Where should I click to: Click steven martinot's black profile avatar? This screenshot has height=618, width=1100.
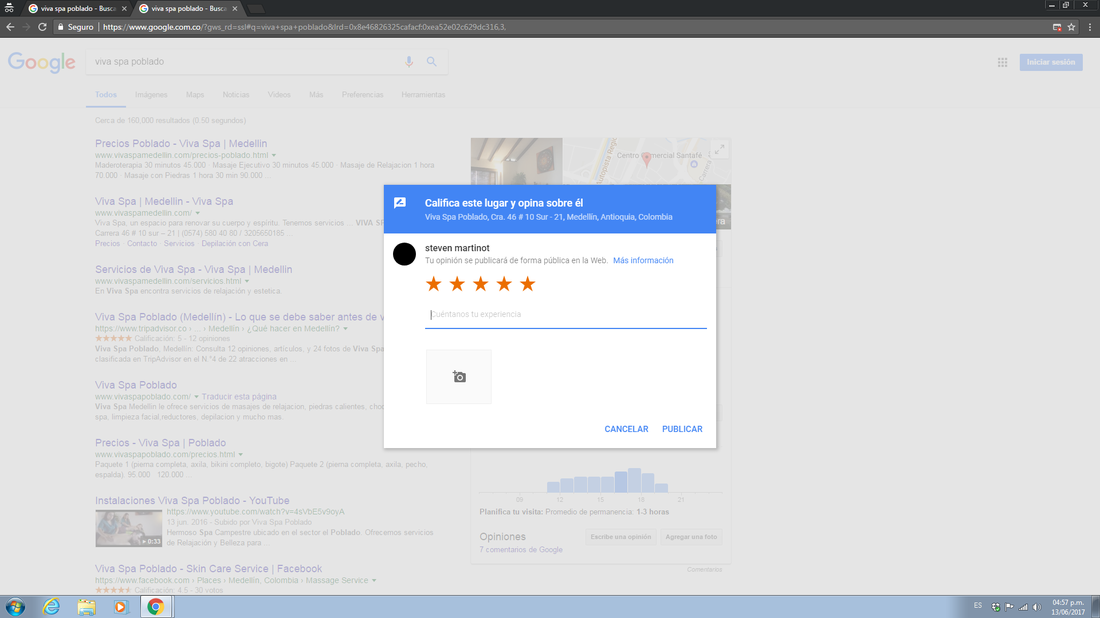[x=404, y=254]
